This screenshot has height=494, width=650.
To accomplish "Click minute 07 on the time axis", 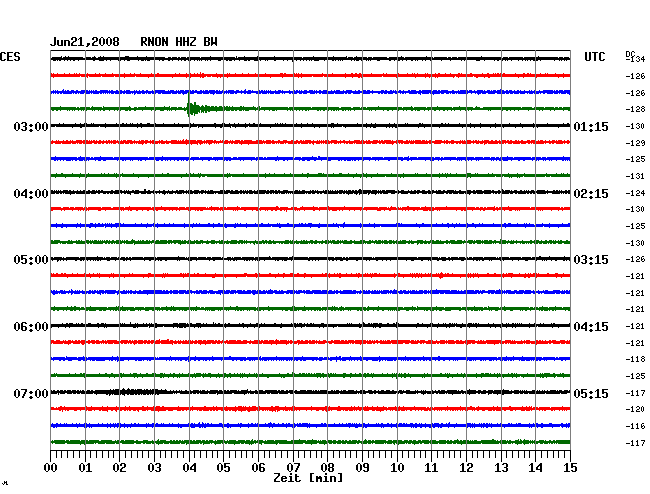I will pos(293,467).
